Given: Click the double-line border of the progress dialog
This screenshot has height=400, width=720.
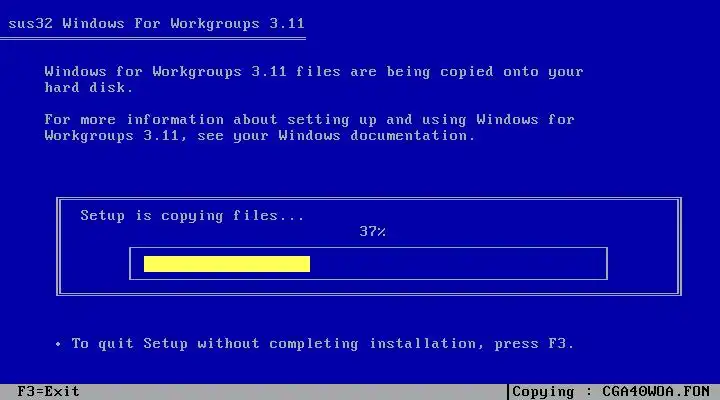Looking at the screenshot, I should click(x=369, y=199).
